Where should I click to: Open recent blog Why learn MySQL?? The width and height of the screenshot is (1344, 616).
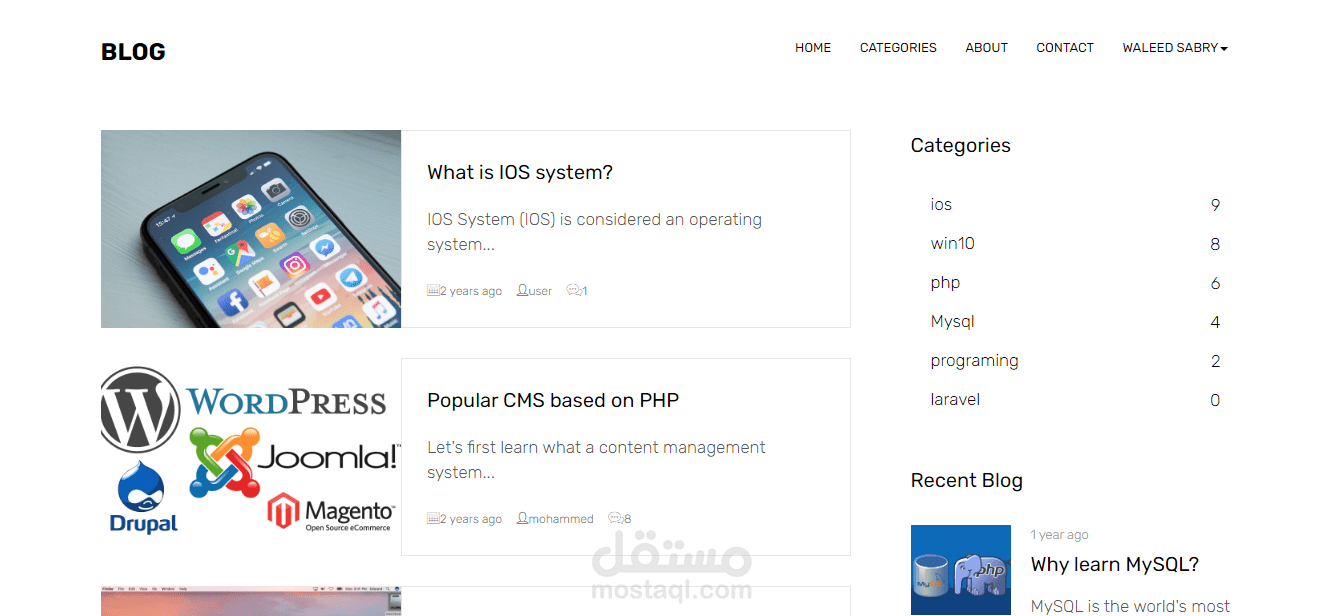1115,564
